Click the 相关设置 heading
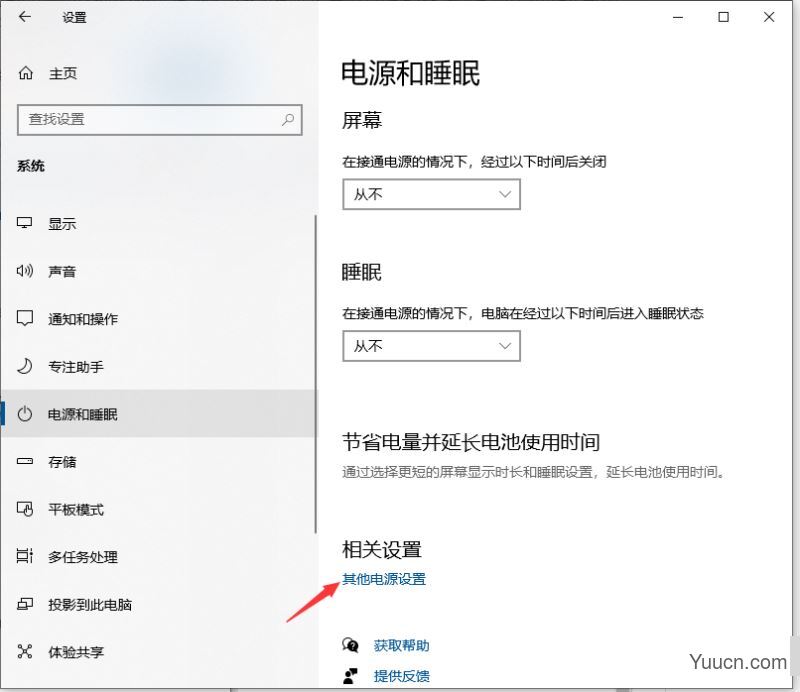 point(382,550)
